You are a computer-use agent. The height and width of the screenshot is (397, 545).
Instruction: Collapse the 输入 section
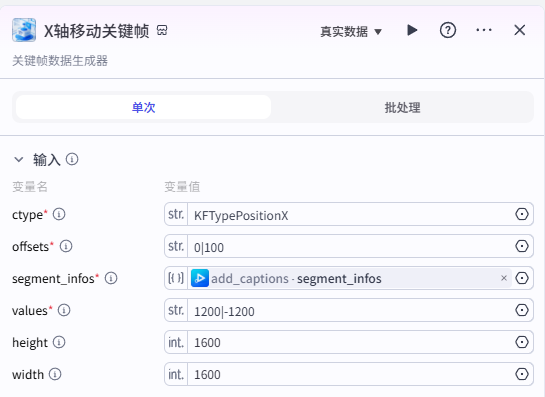pos(18,160)
